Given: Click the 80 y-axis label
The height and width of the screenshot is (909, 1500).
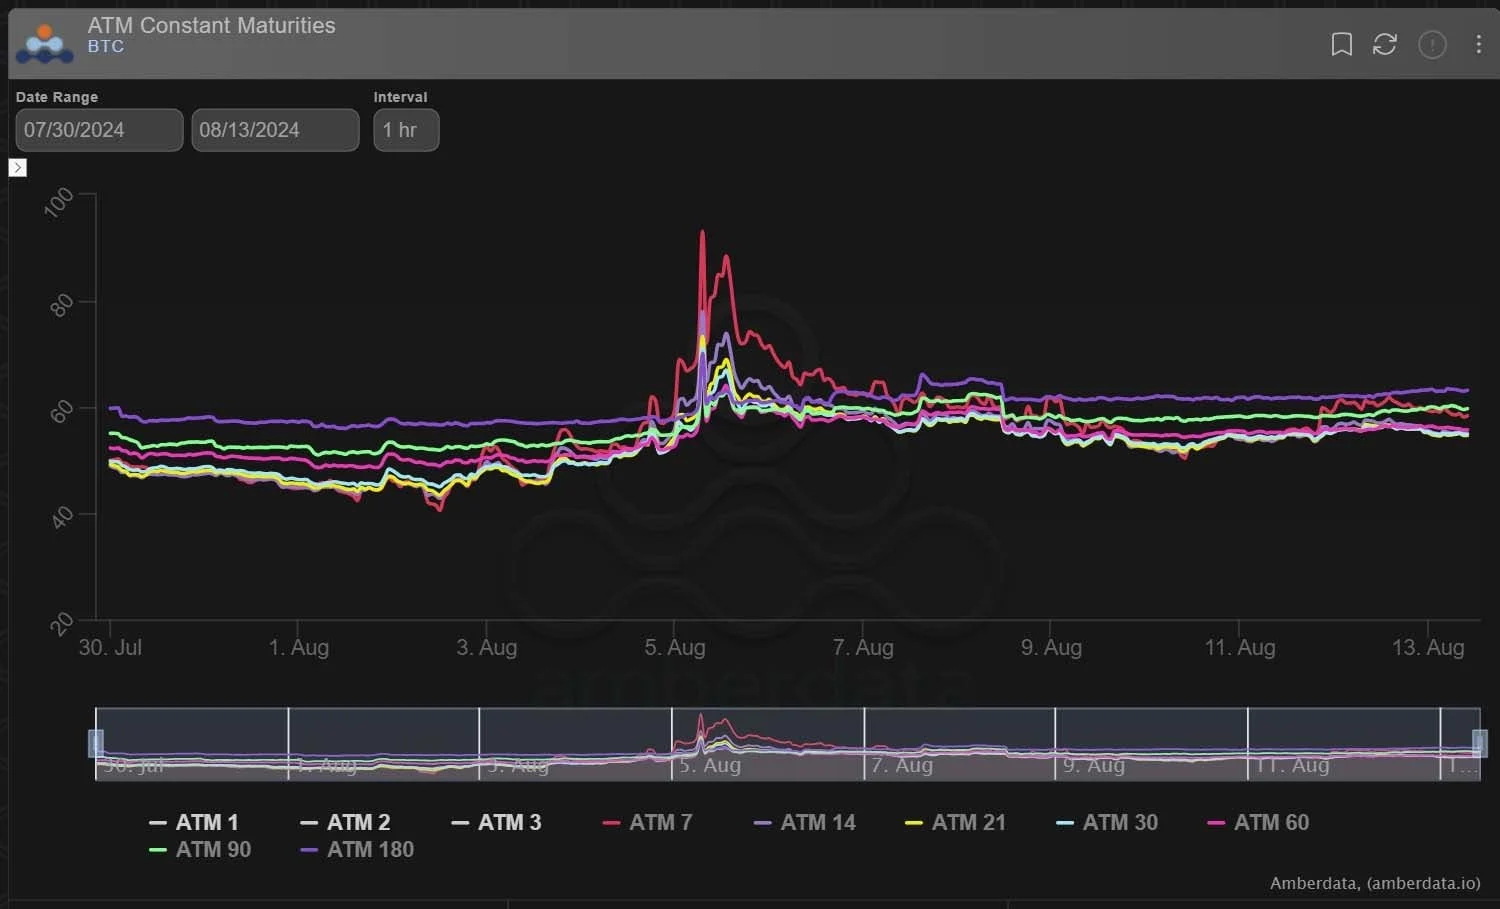Looking at the screenshot, I should click(x=61, y=305).
